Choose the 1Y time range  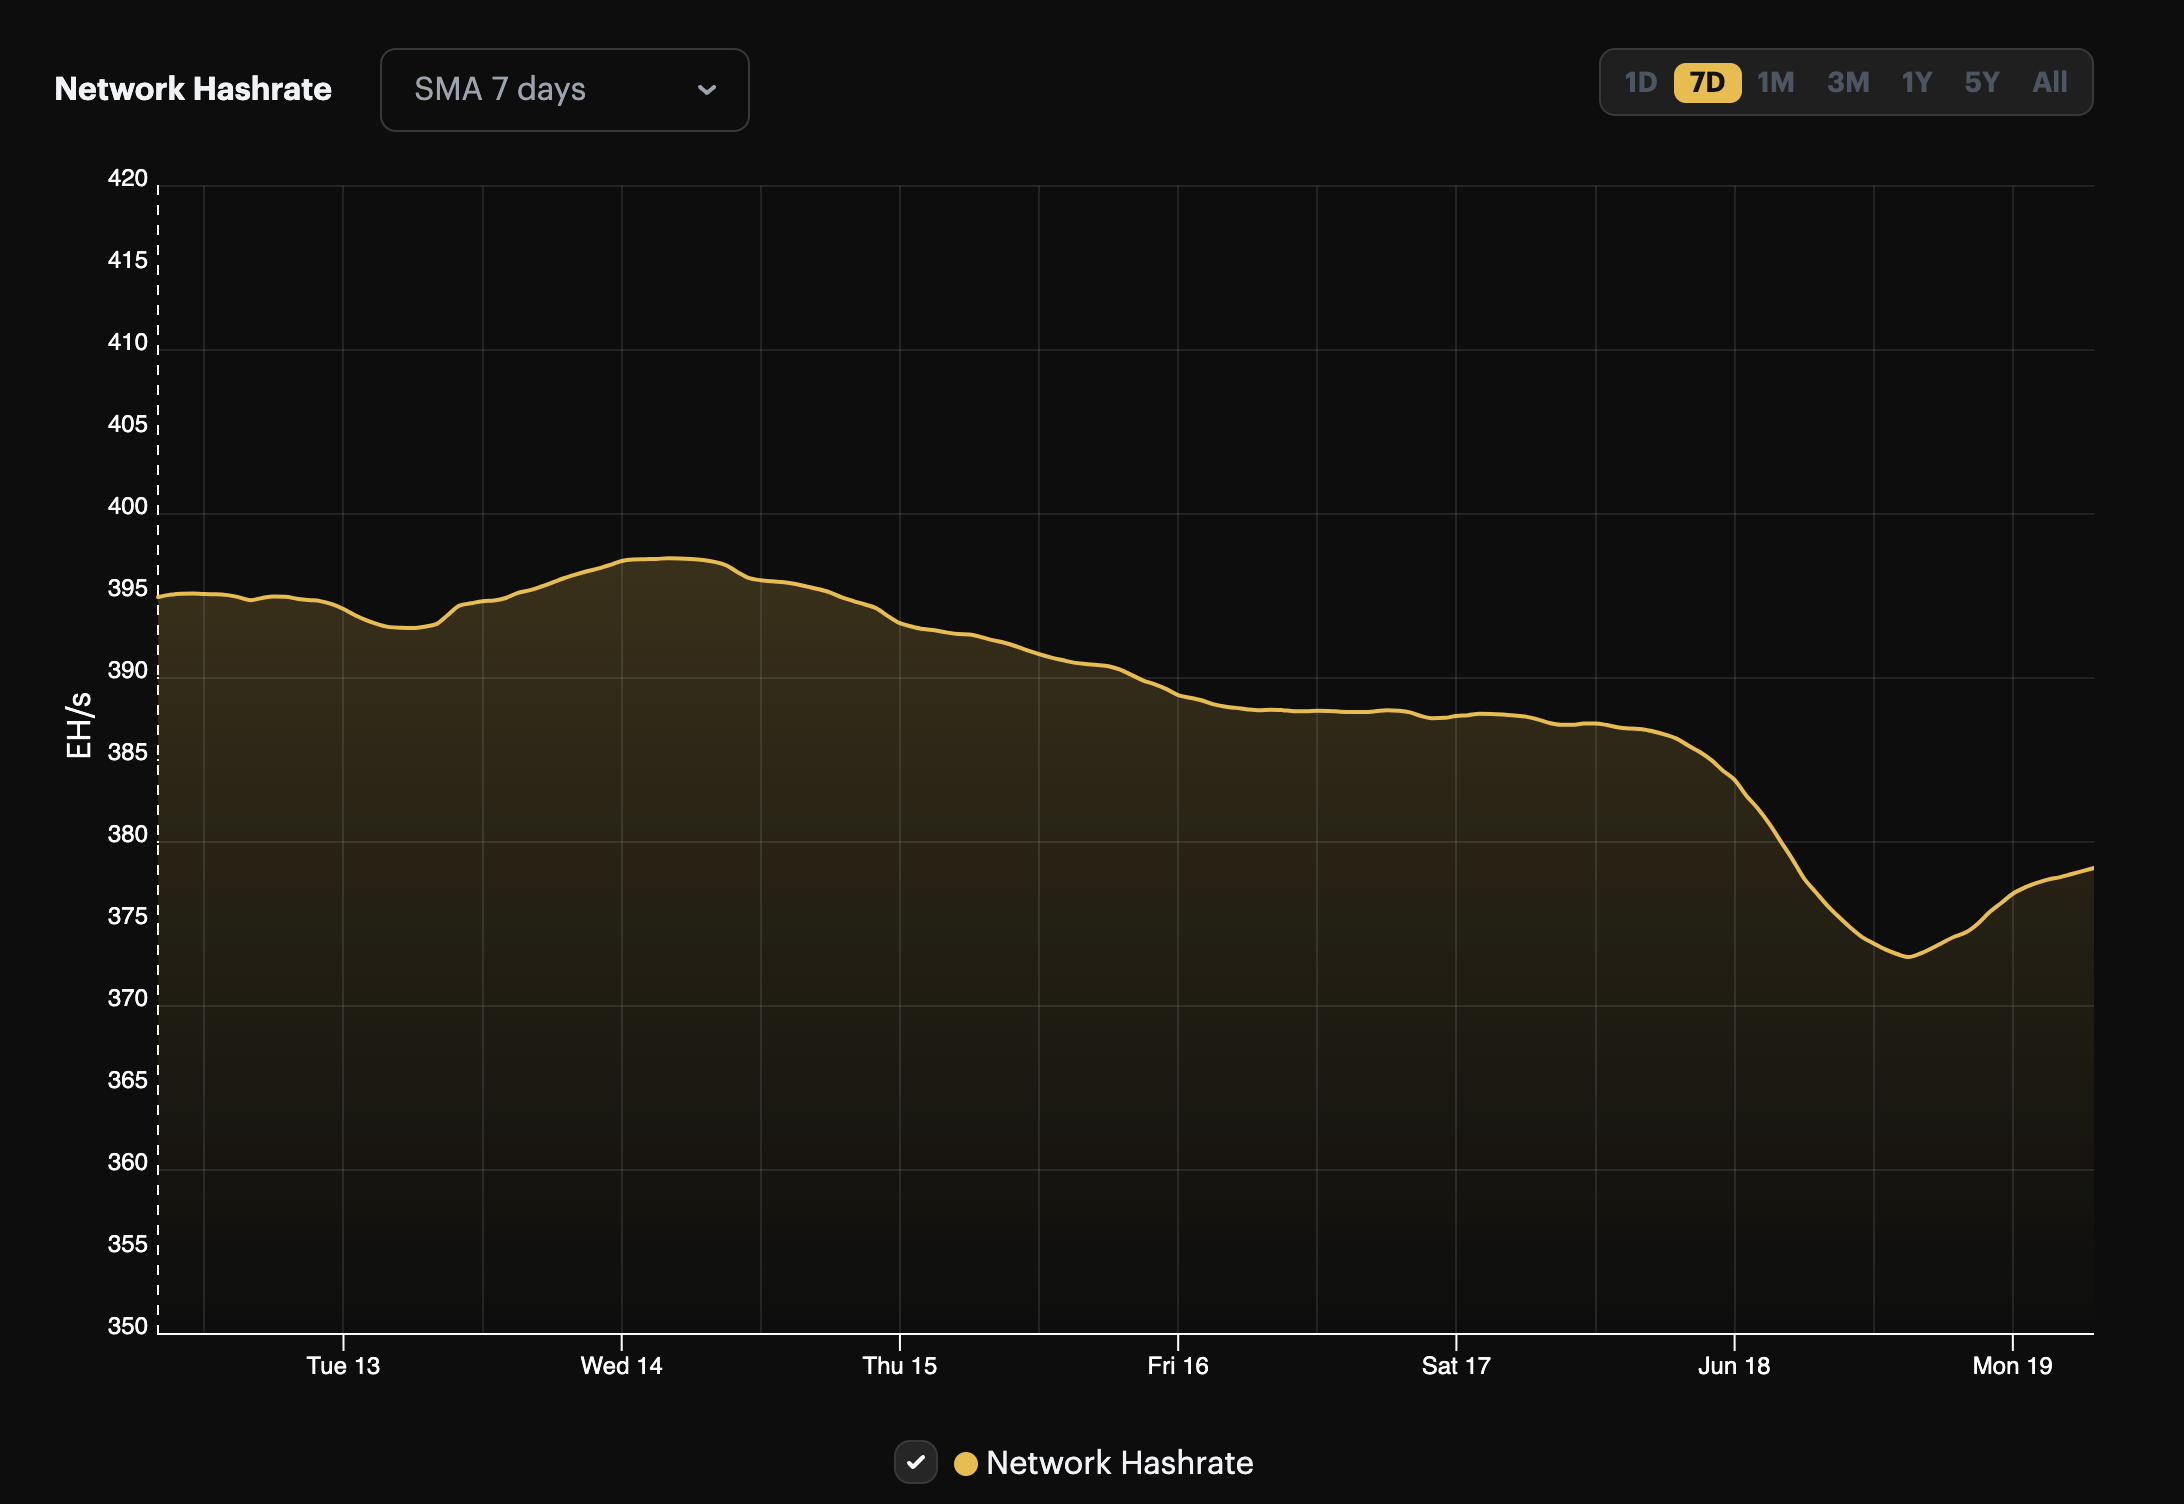click(x=1916, y=82)
